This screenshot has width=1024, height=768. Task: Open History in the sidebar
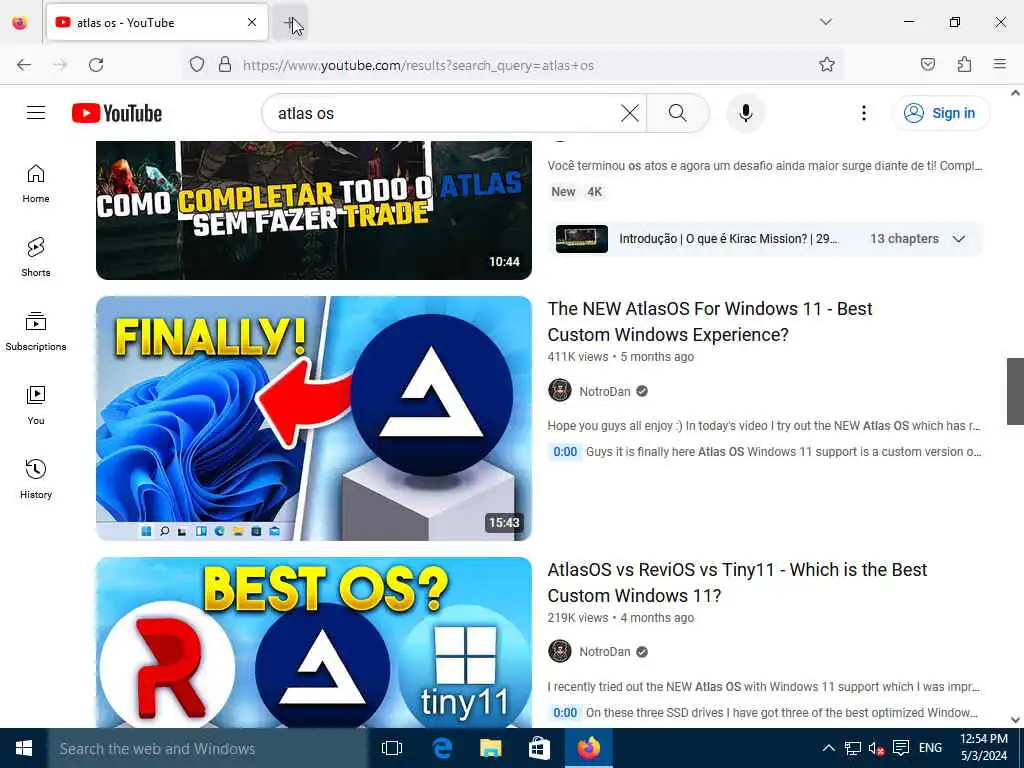point(36,479)
